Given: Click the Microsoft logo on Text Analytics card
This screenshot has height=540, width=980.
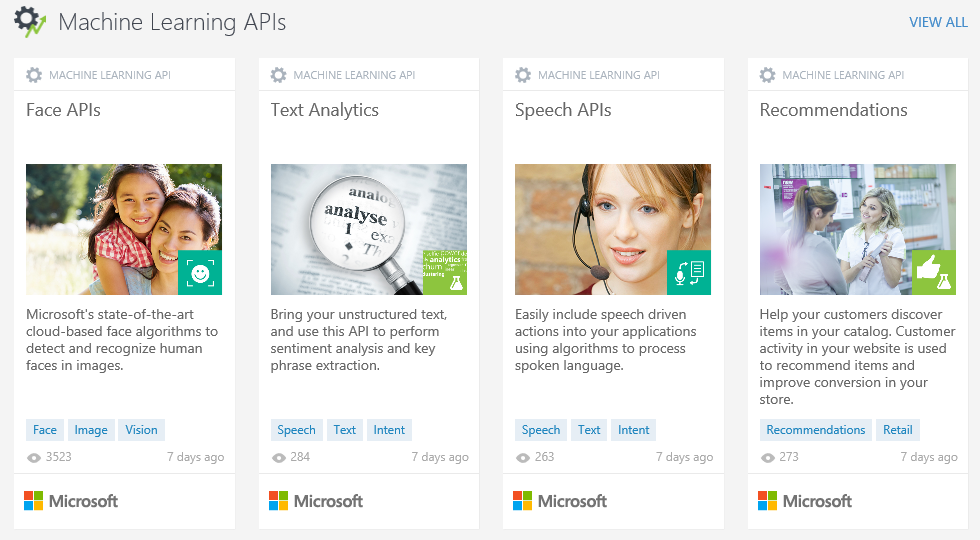Looking at the screenshot, I should click(316, 501).
